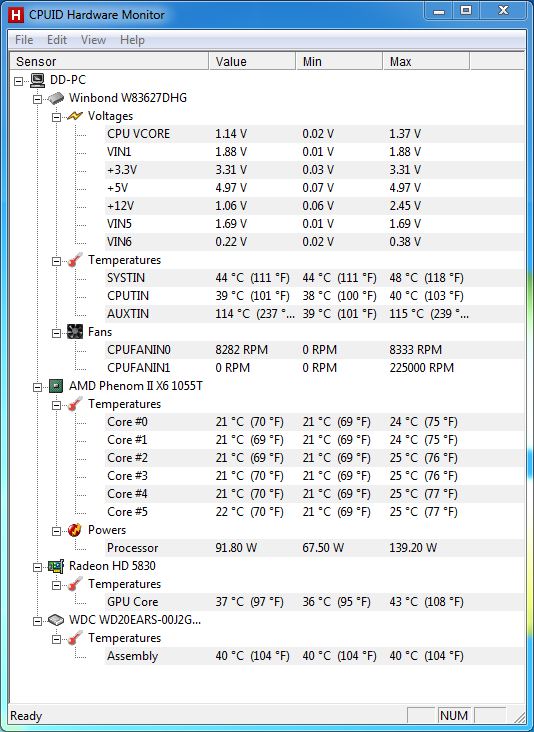Select the Processor power row
534x732 pixels.
click(x=314, y=548)
